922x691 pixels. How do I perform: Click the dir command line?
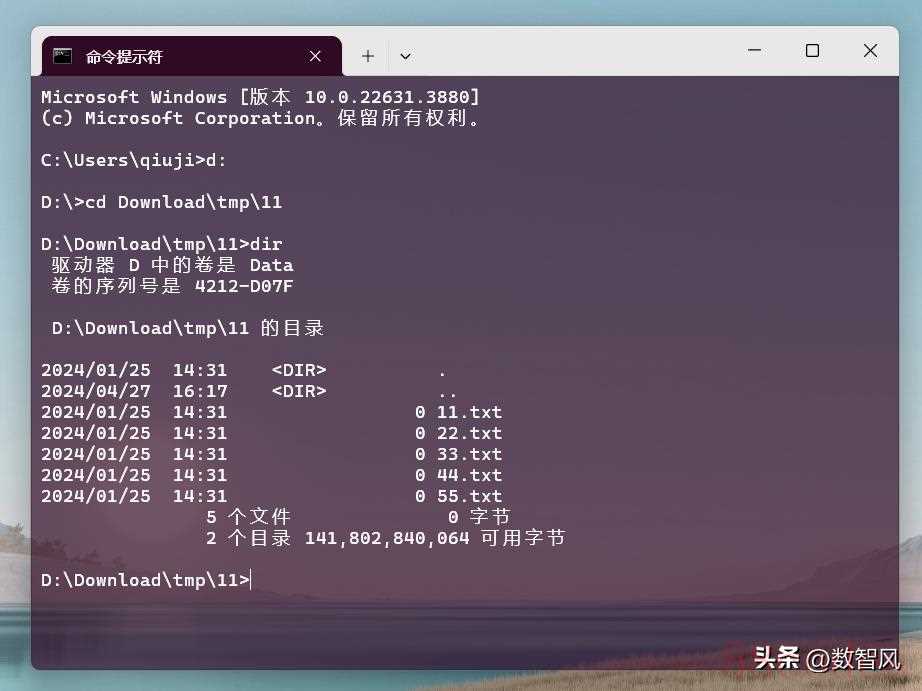point(162,244)
